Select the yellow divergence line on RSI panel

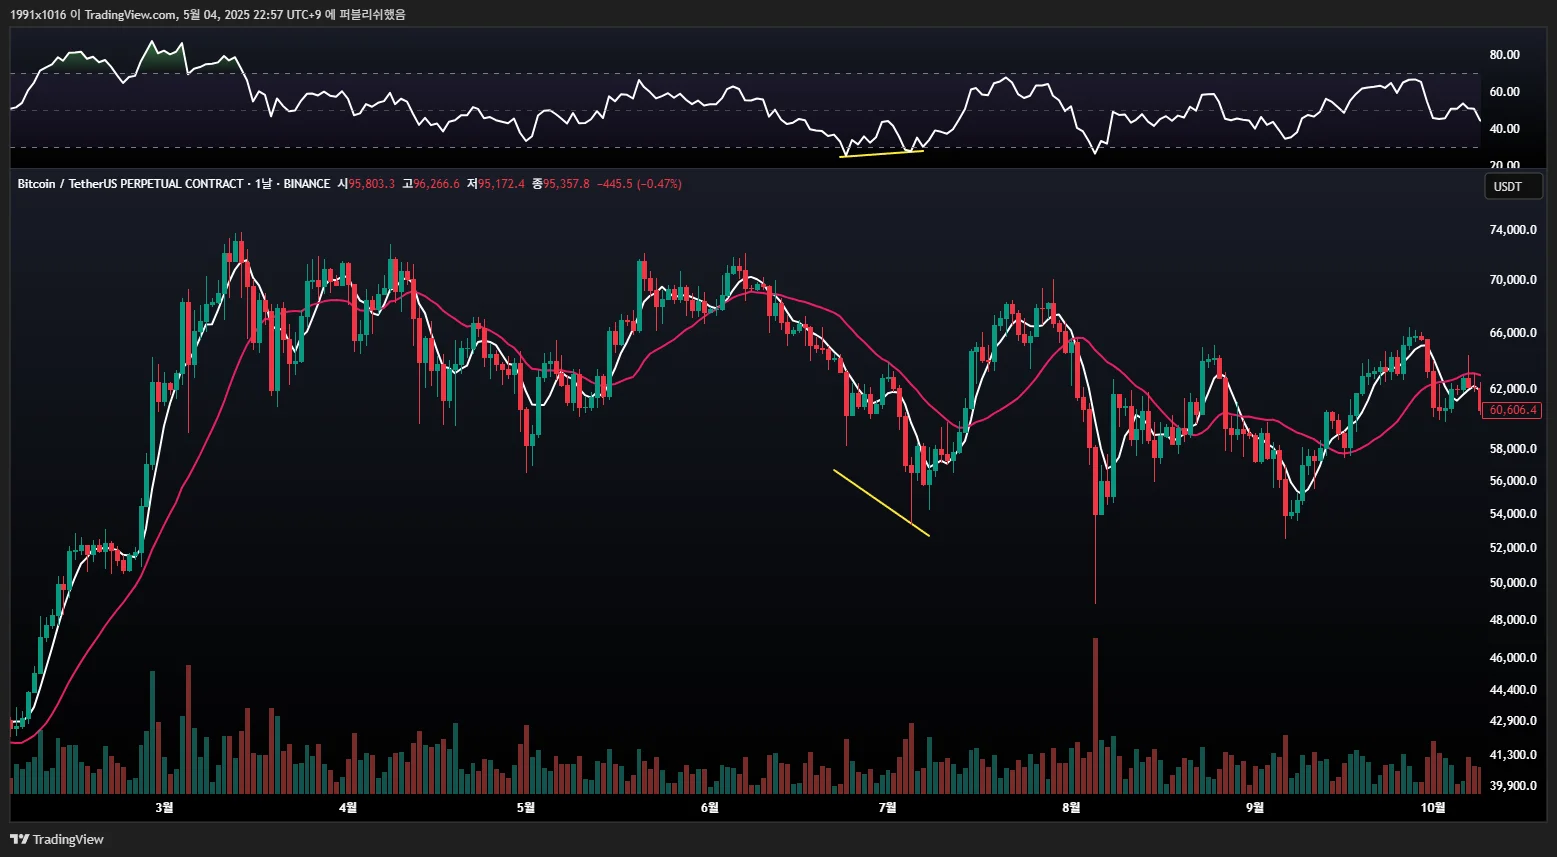882,153
